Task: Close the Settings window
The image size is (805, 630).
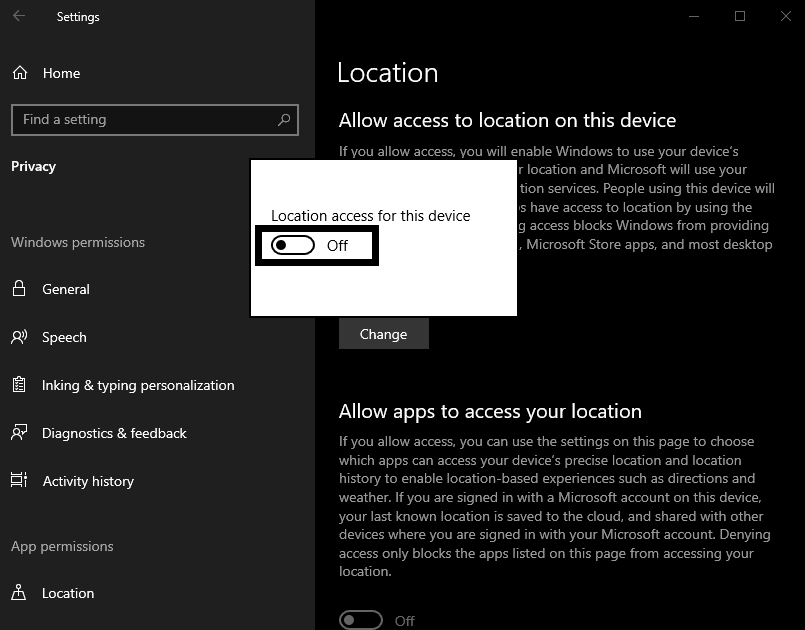Action: 786,16
